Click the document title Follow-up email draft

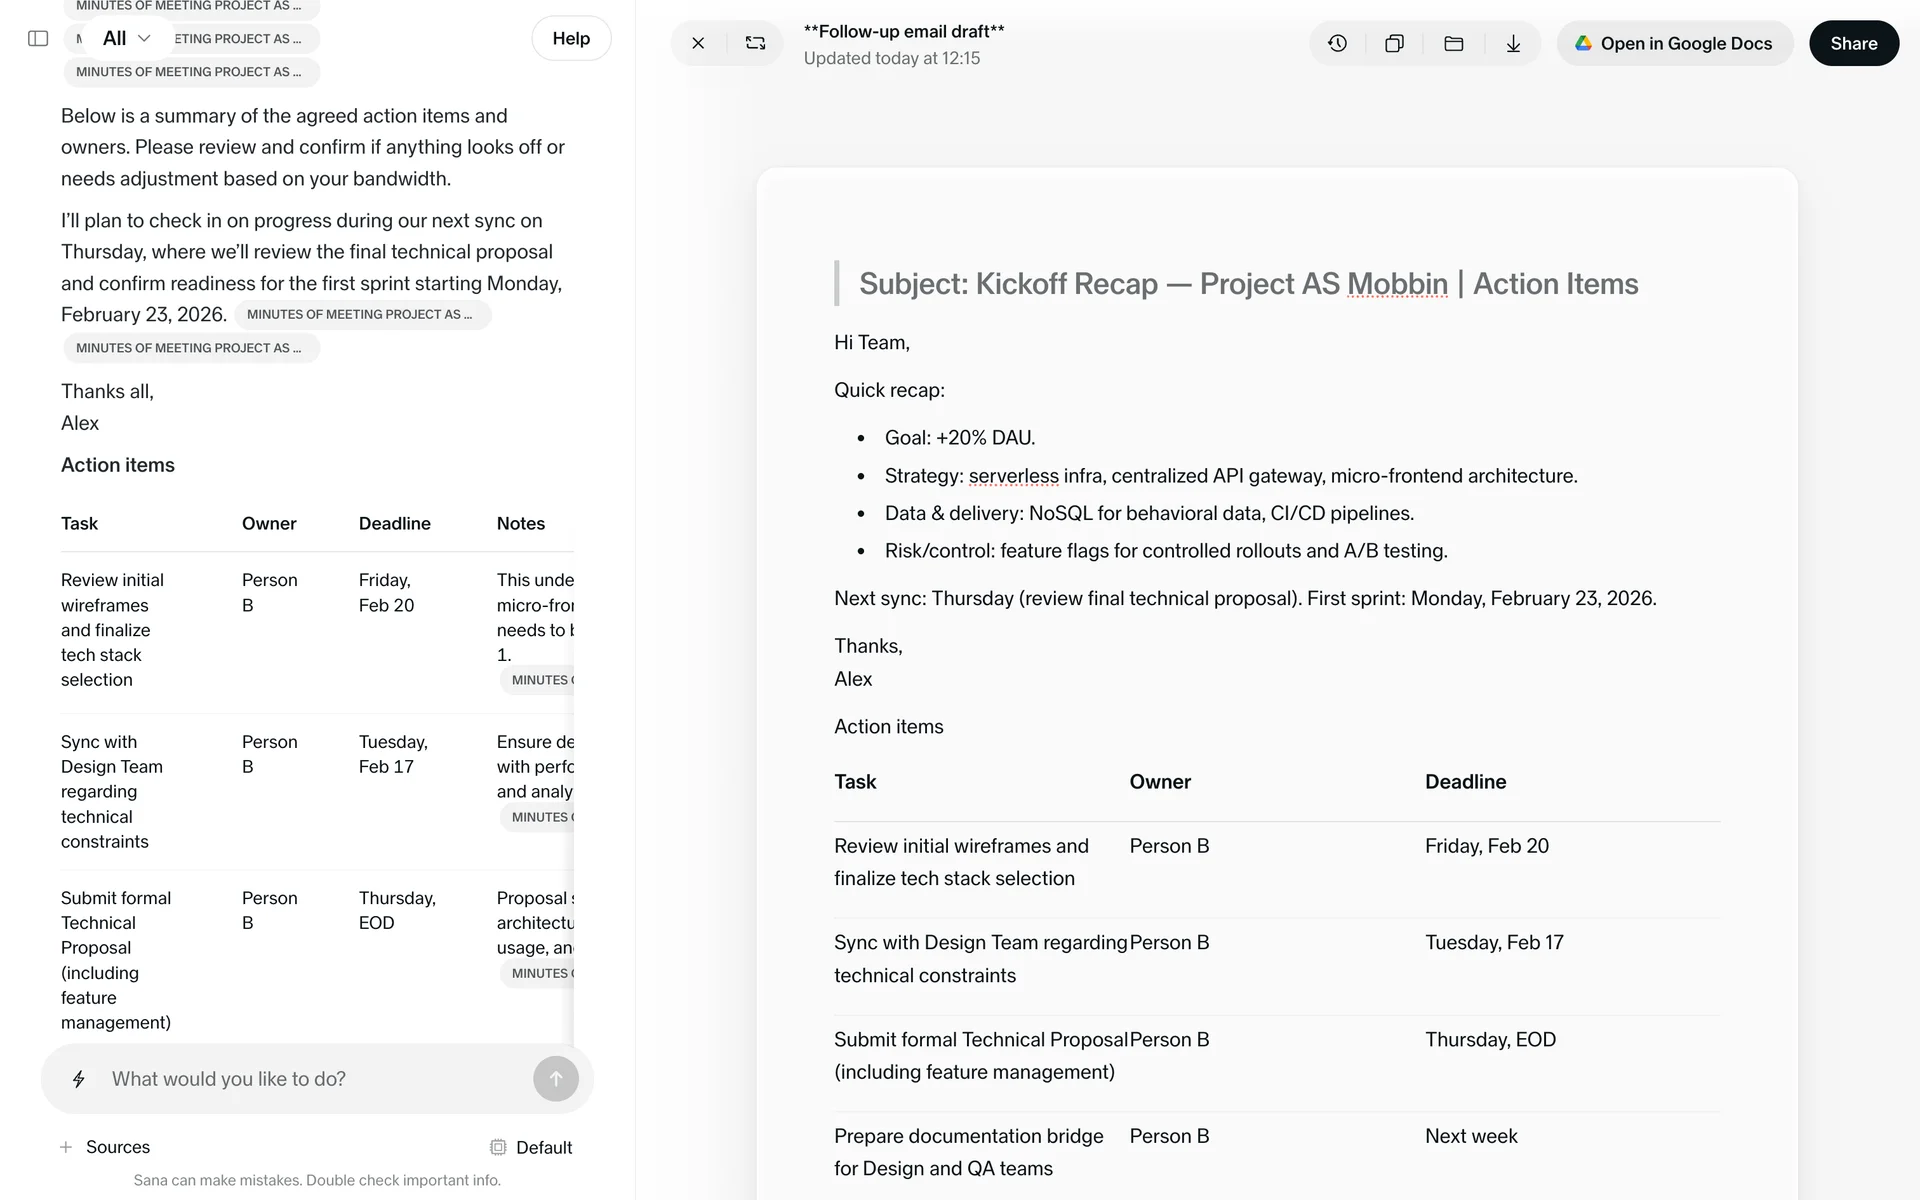pyautogui.click(x=904, y=31)
